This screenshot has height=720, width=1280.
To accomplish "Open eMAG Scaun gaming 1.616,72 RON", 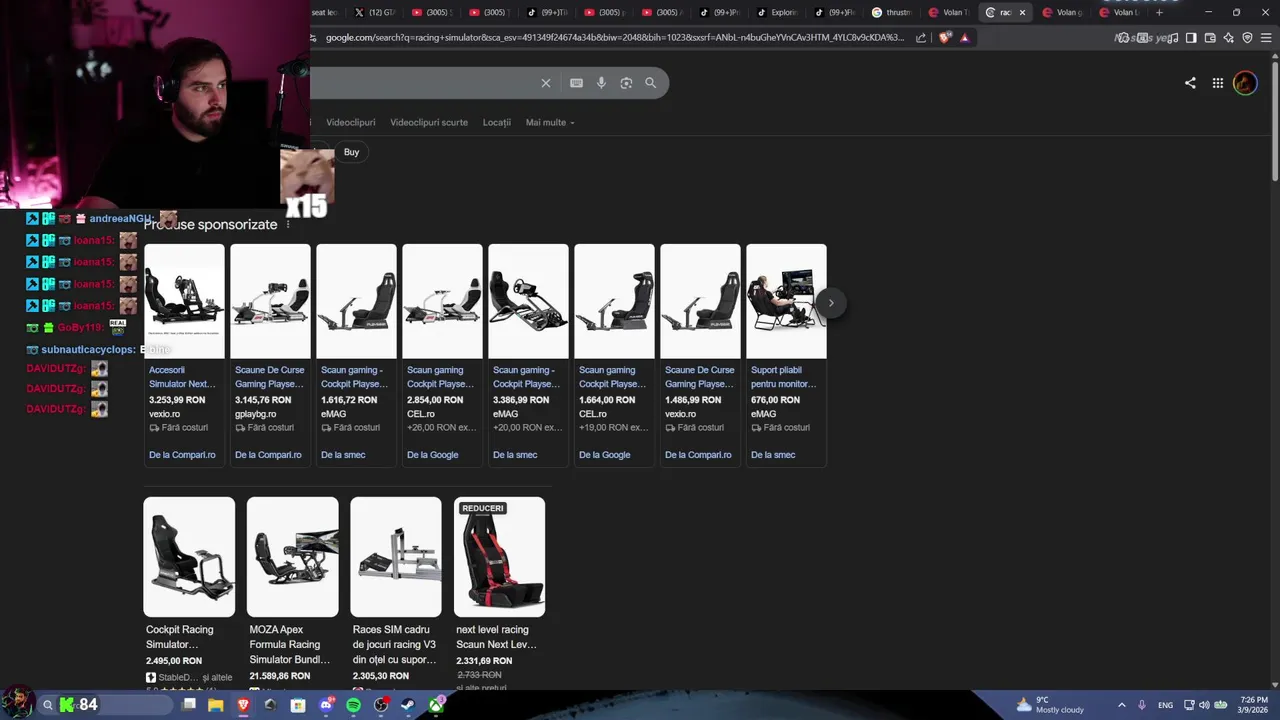I will tap(356, 355).
